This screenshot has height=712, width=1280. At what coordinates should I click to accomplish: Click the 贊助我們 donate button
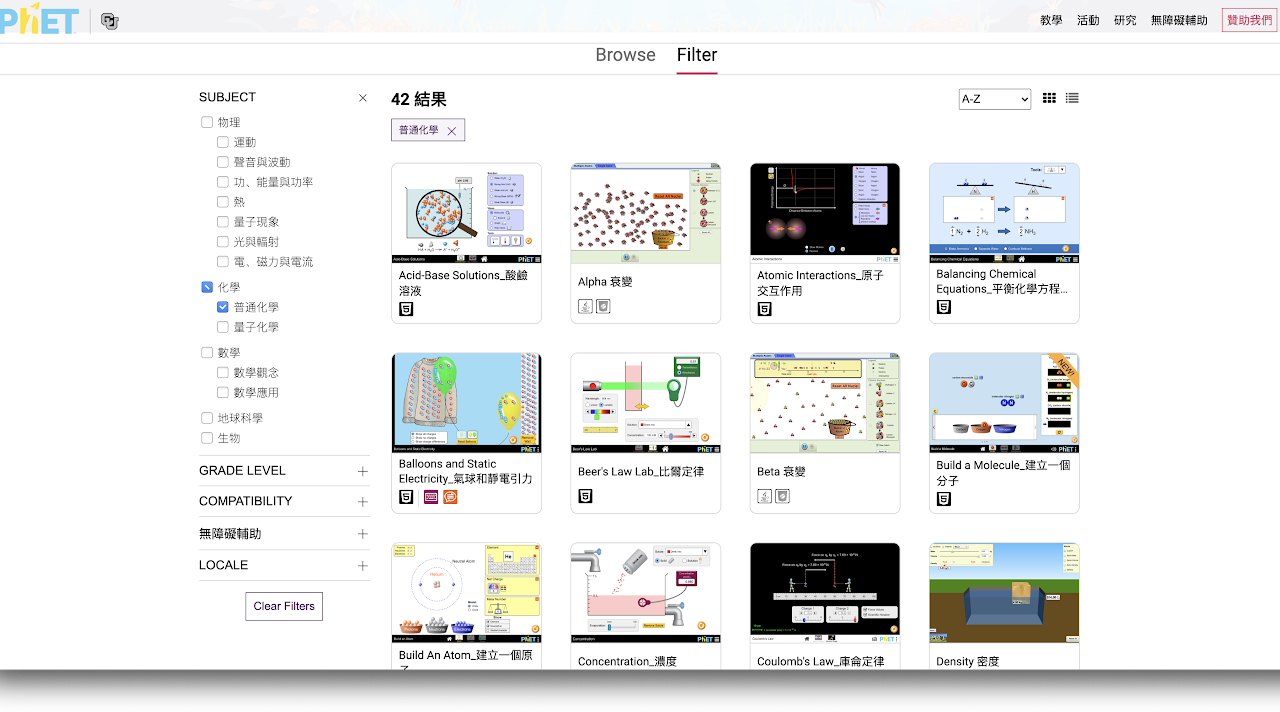(1249, 20)
